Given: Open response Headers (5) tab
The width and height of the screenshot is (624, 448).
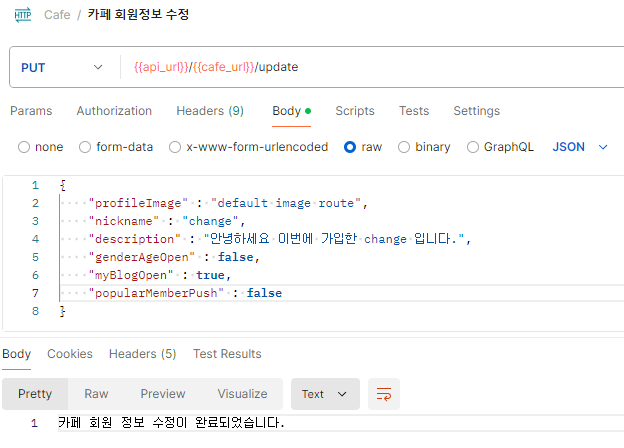Looking at the screenshot, I should [142, 354].
